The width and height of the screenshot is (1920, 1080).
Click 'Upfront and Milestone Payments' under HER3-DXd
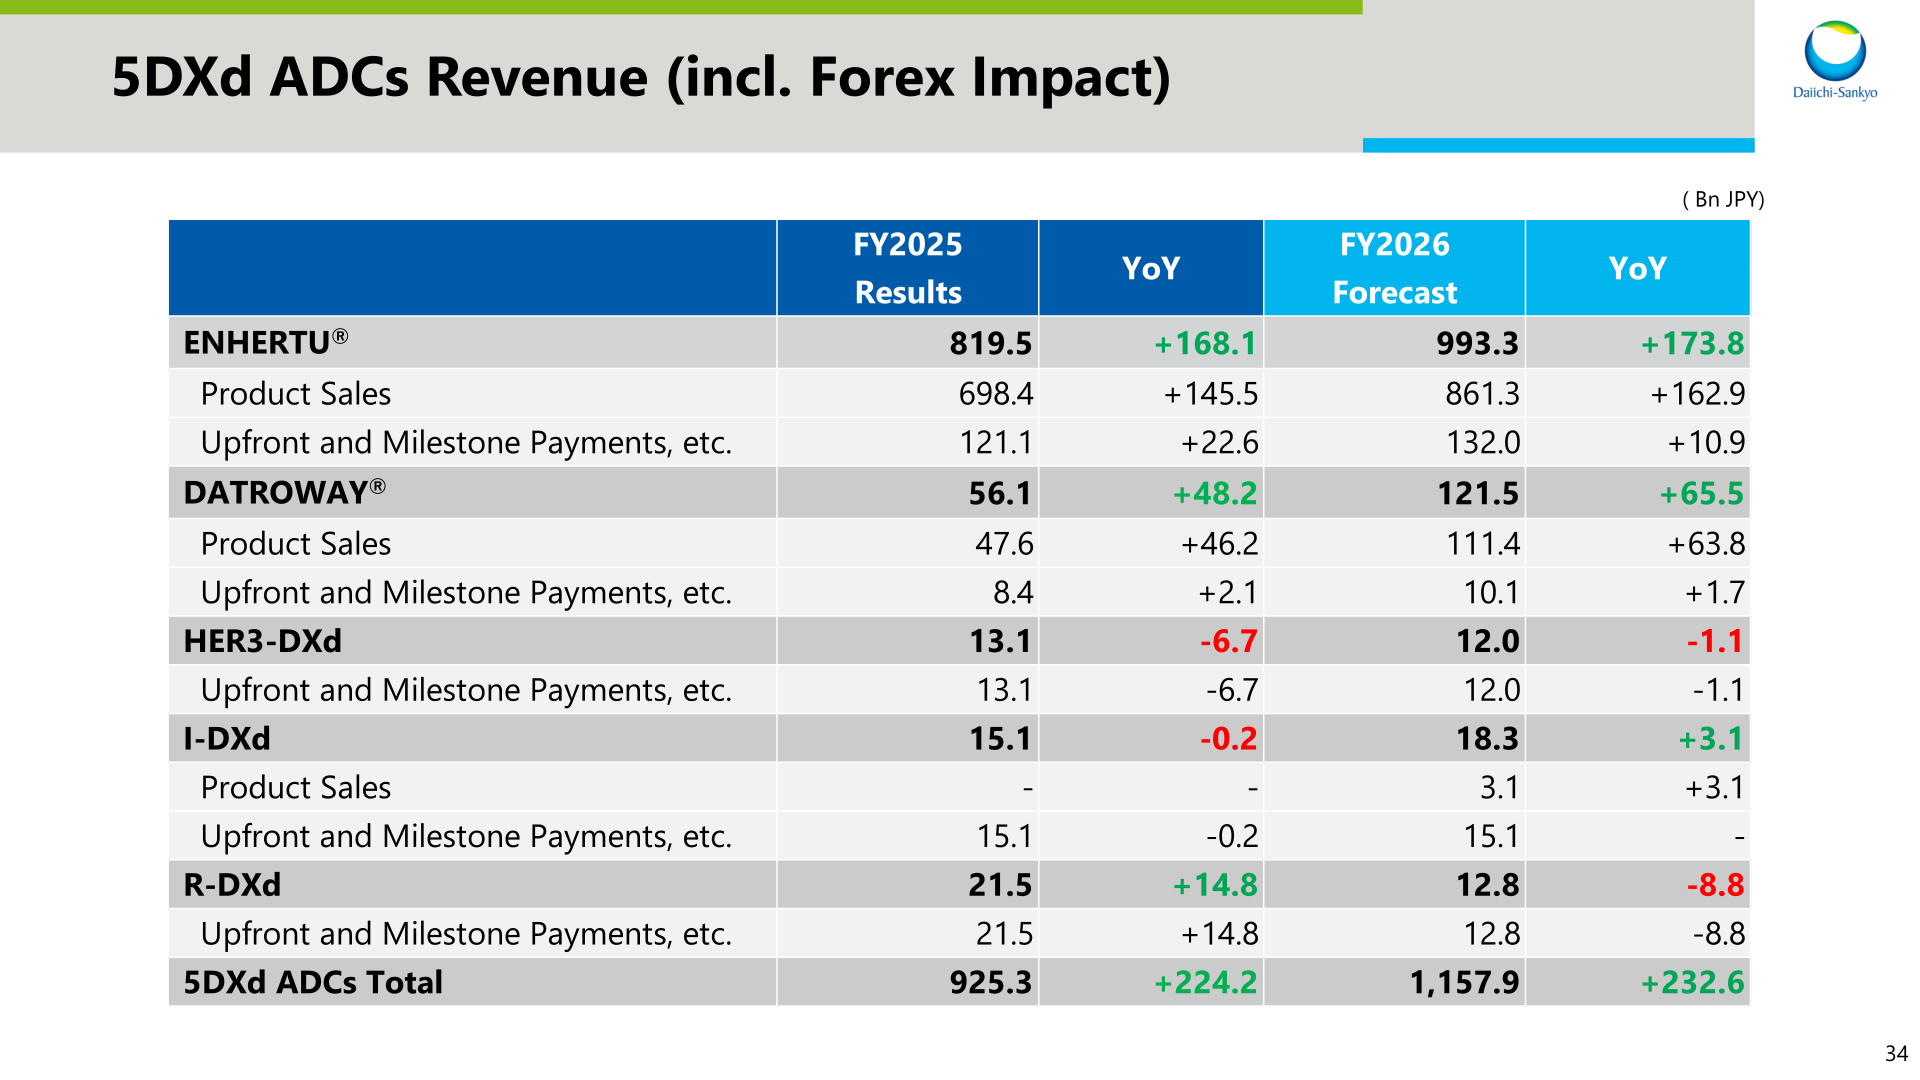point(467,689)
